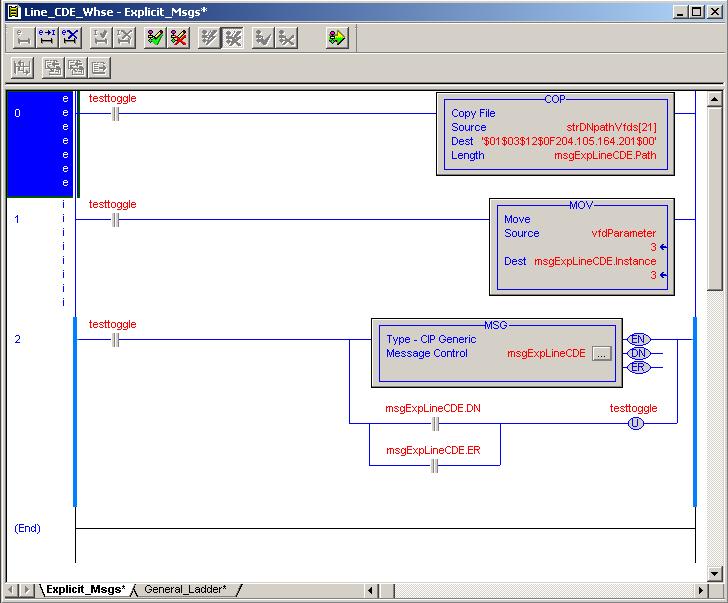This screenshot has width=728, height=603.
Task: Select the MSG instruction title
Action: click(x=496, y=325)
